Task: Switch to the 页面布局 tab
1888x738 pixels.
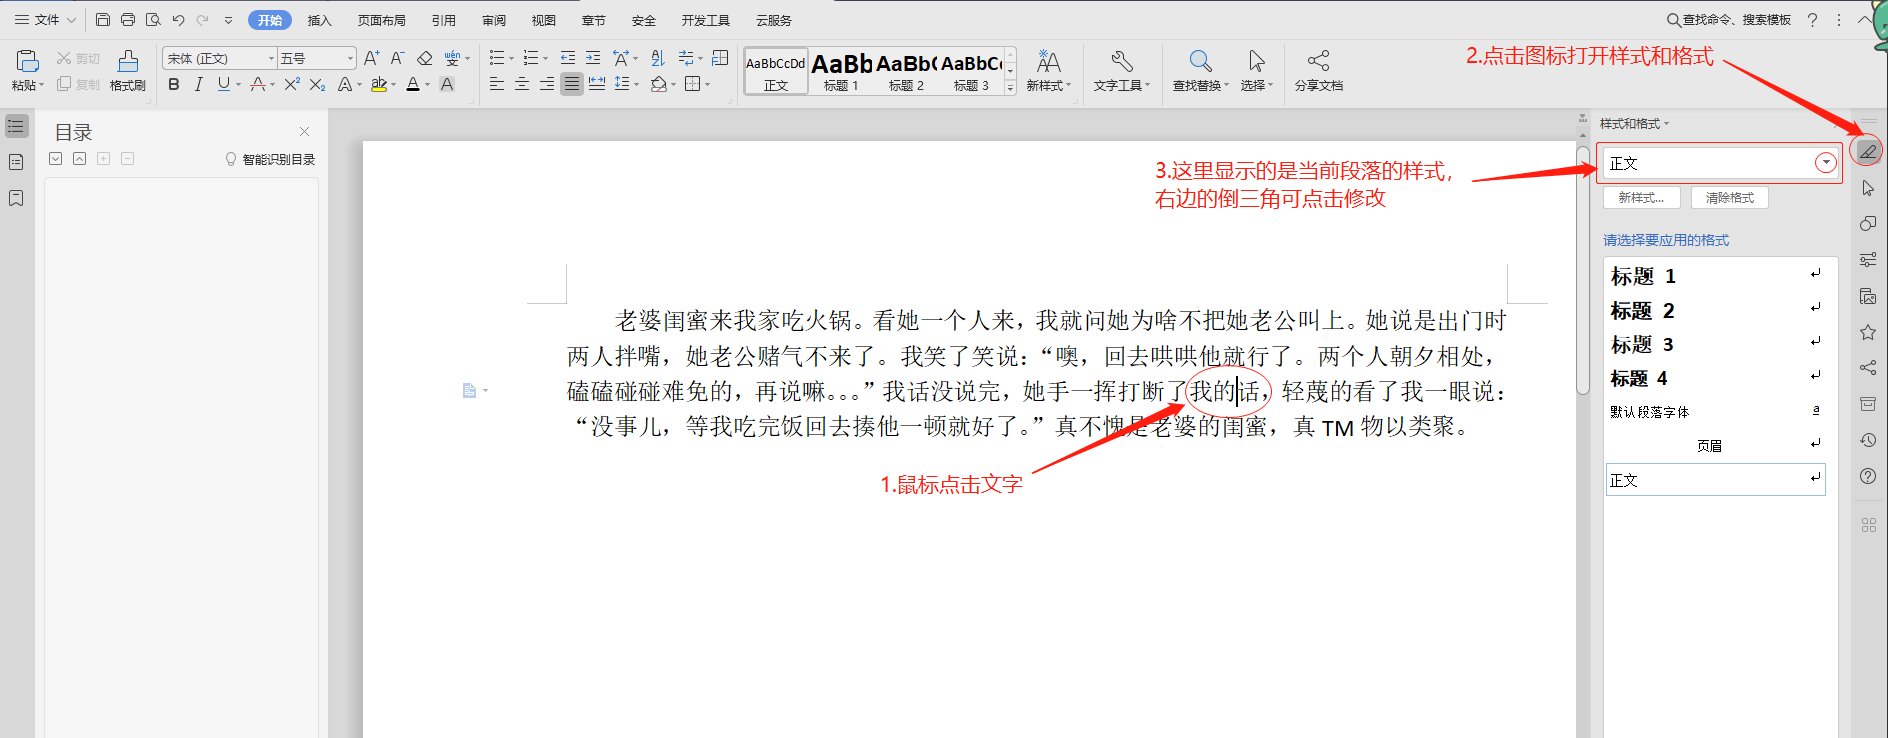Action: point(381,20)
